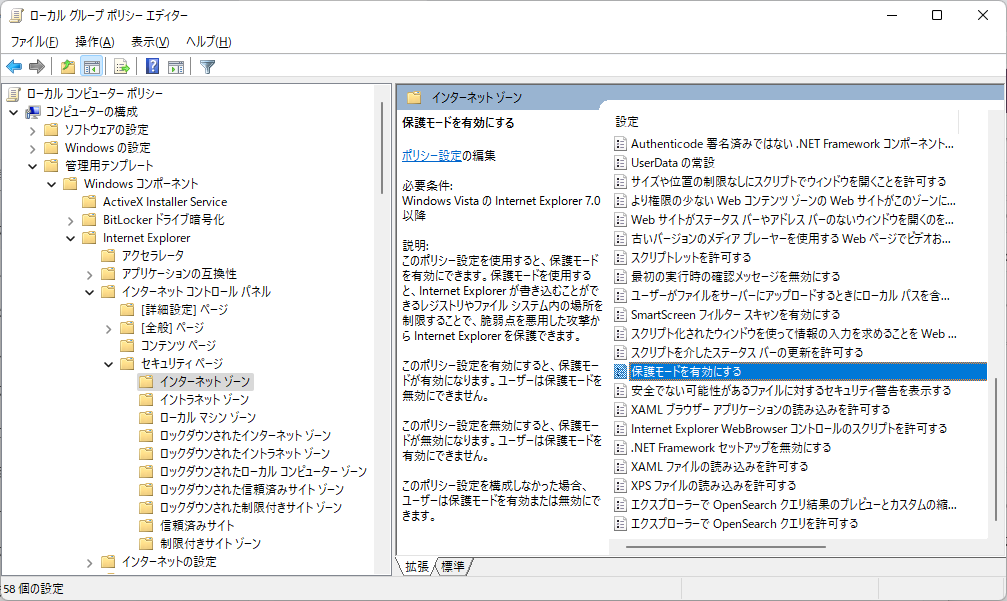Click the Forward arrow toolbar icon

[x=37, y=66]
